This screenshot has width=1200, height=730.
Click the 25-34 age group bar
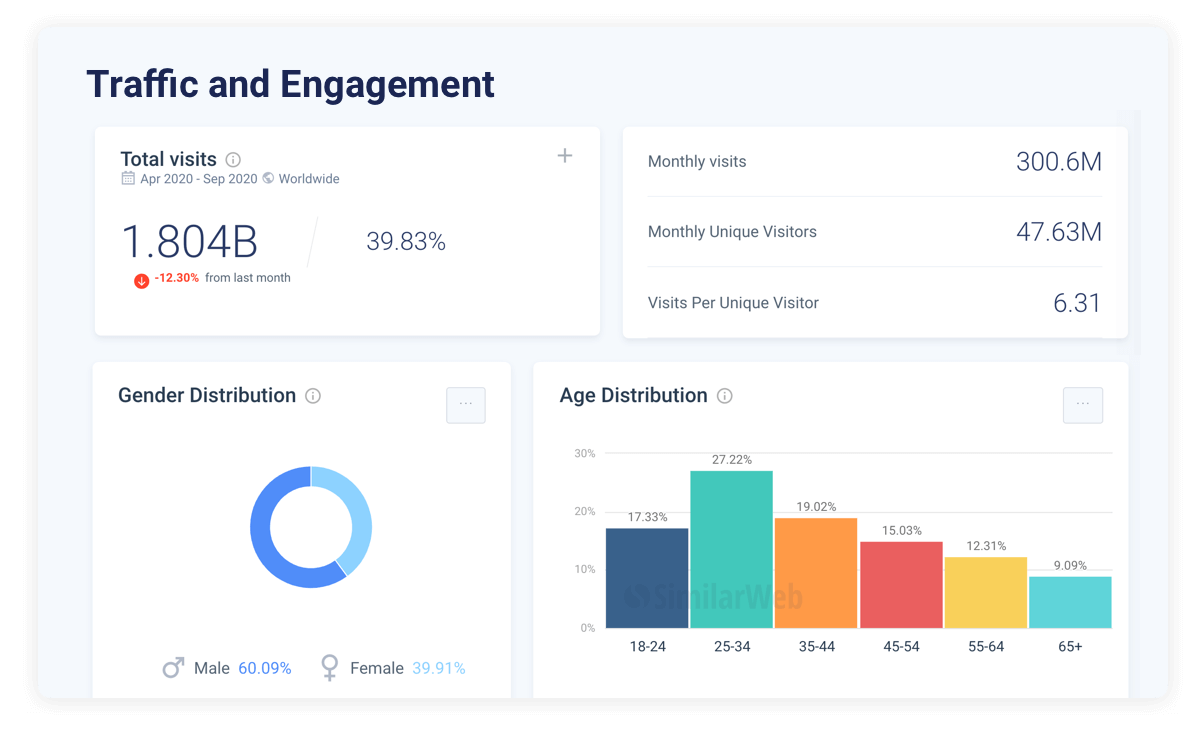tap(731, 550)
